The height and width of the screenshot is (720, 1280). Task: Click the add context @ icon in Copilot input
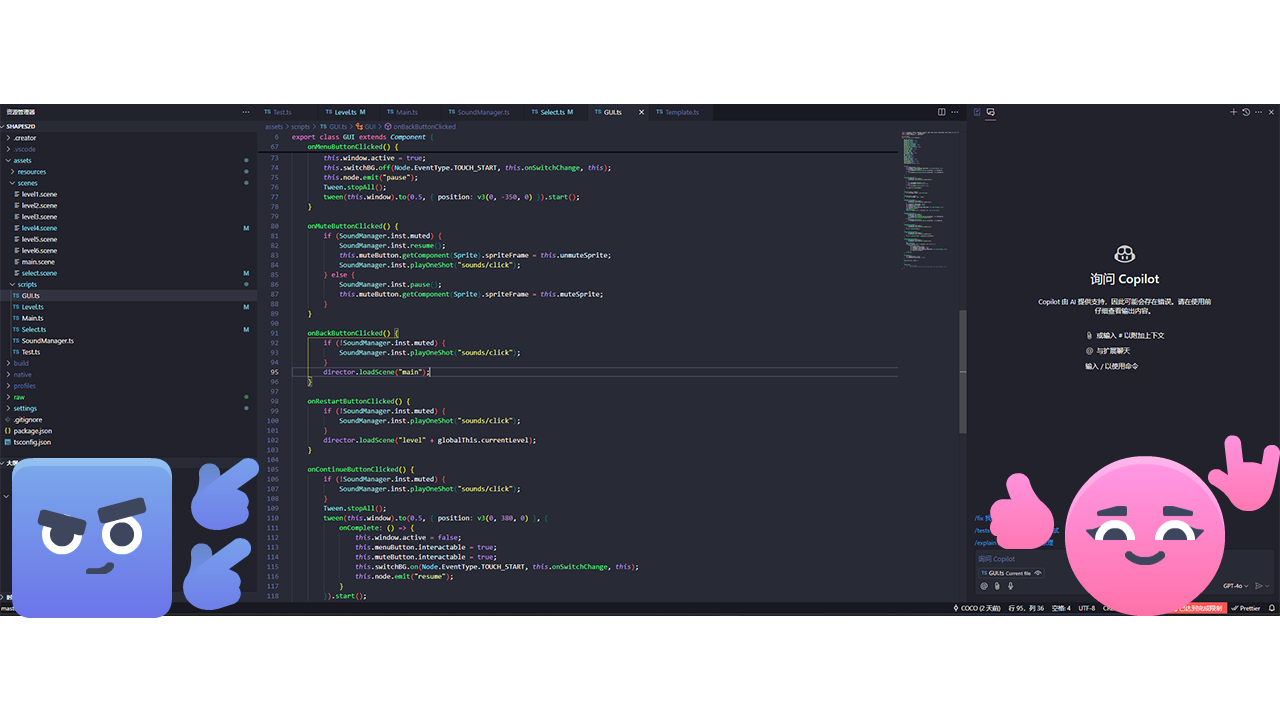point(985,585)
